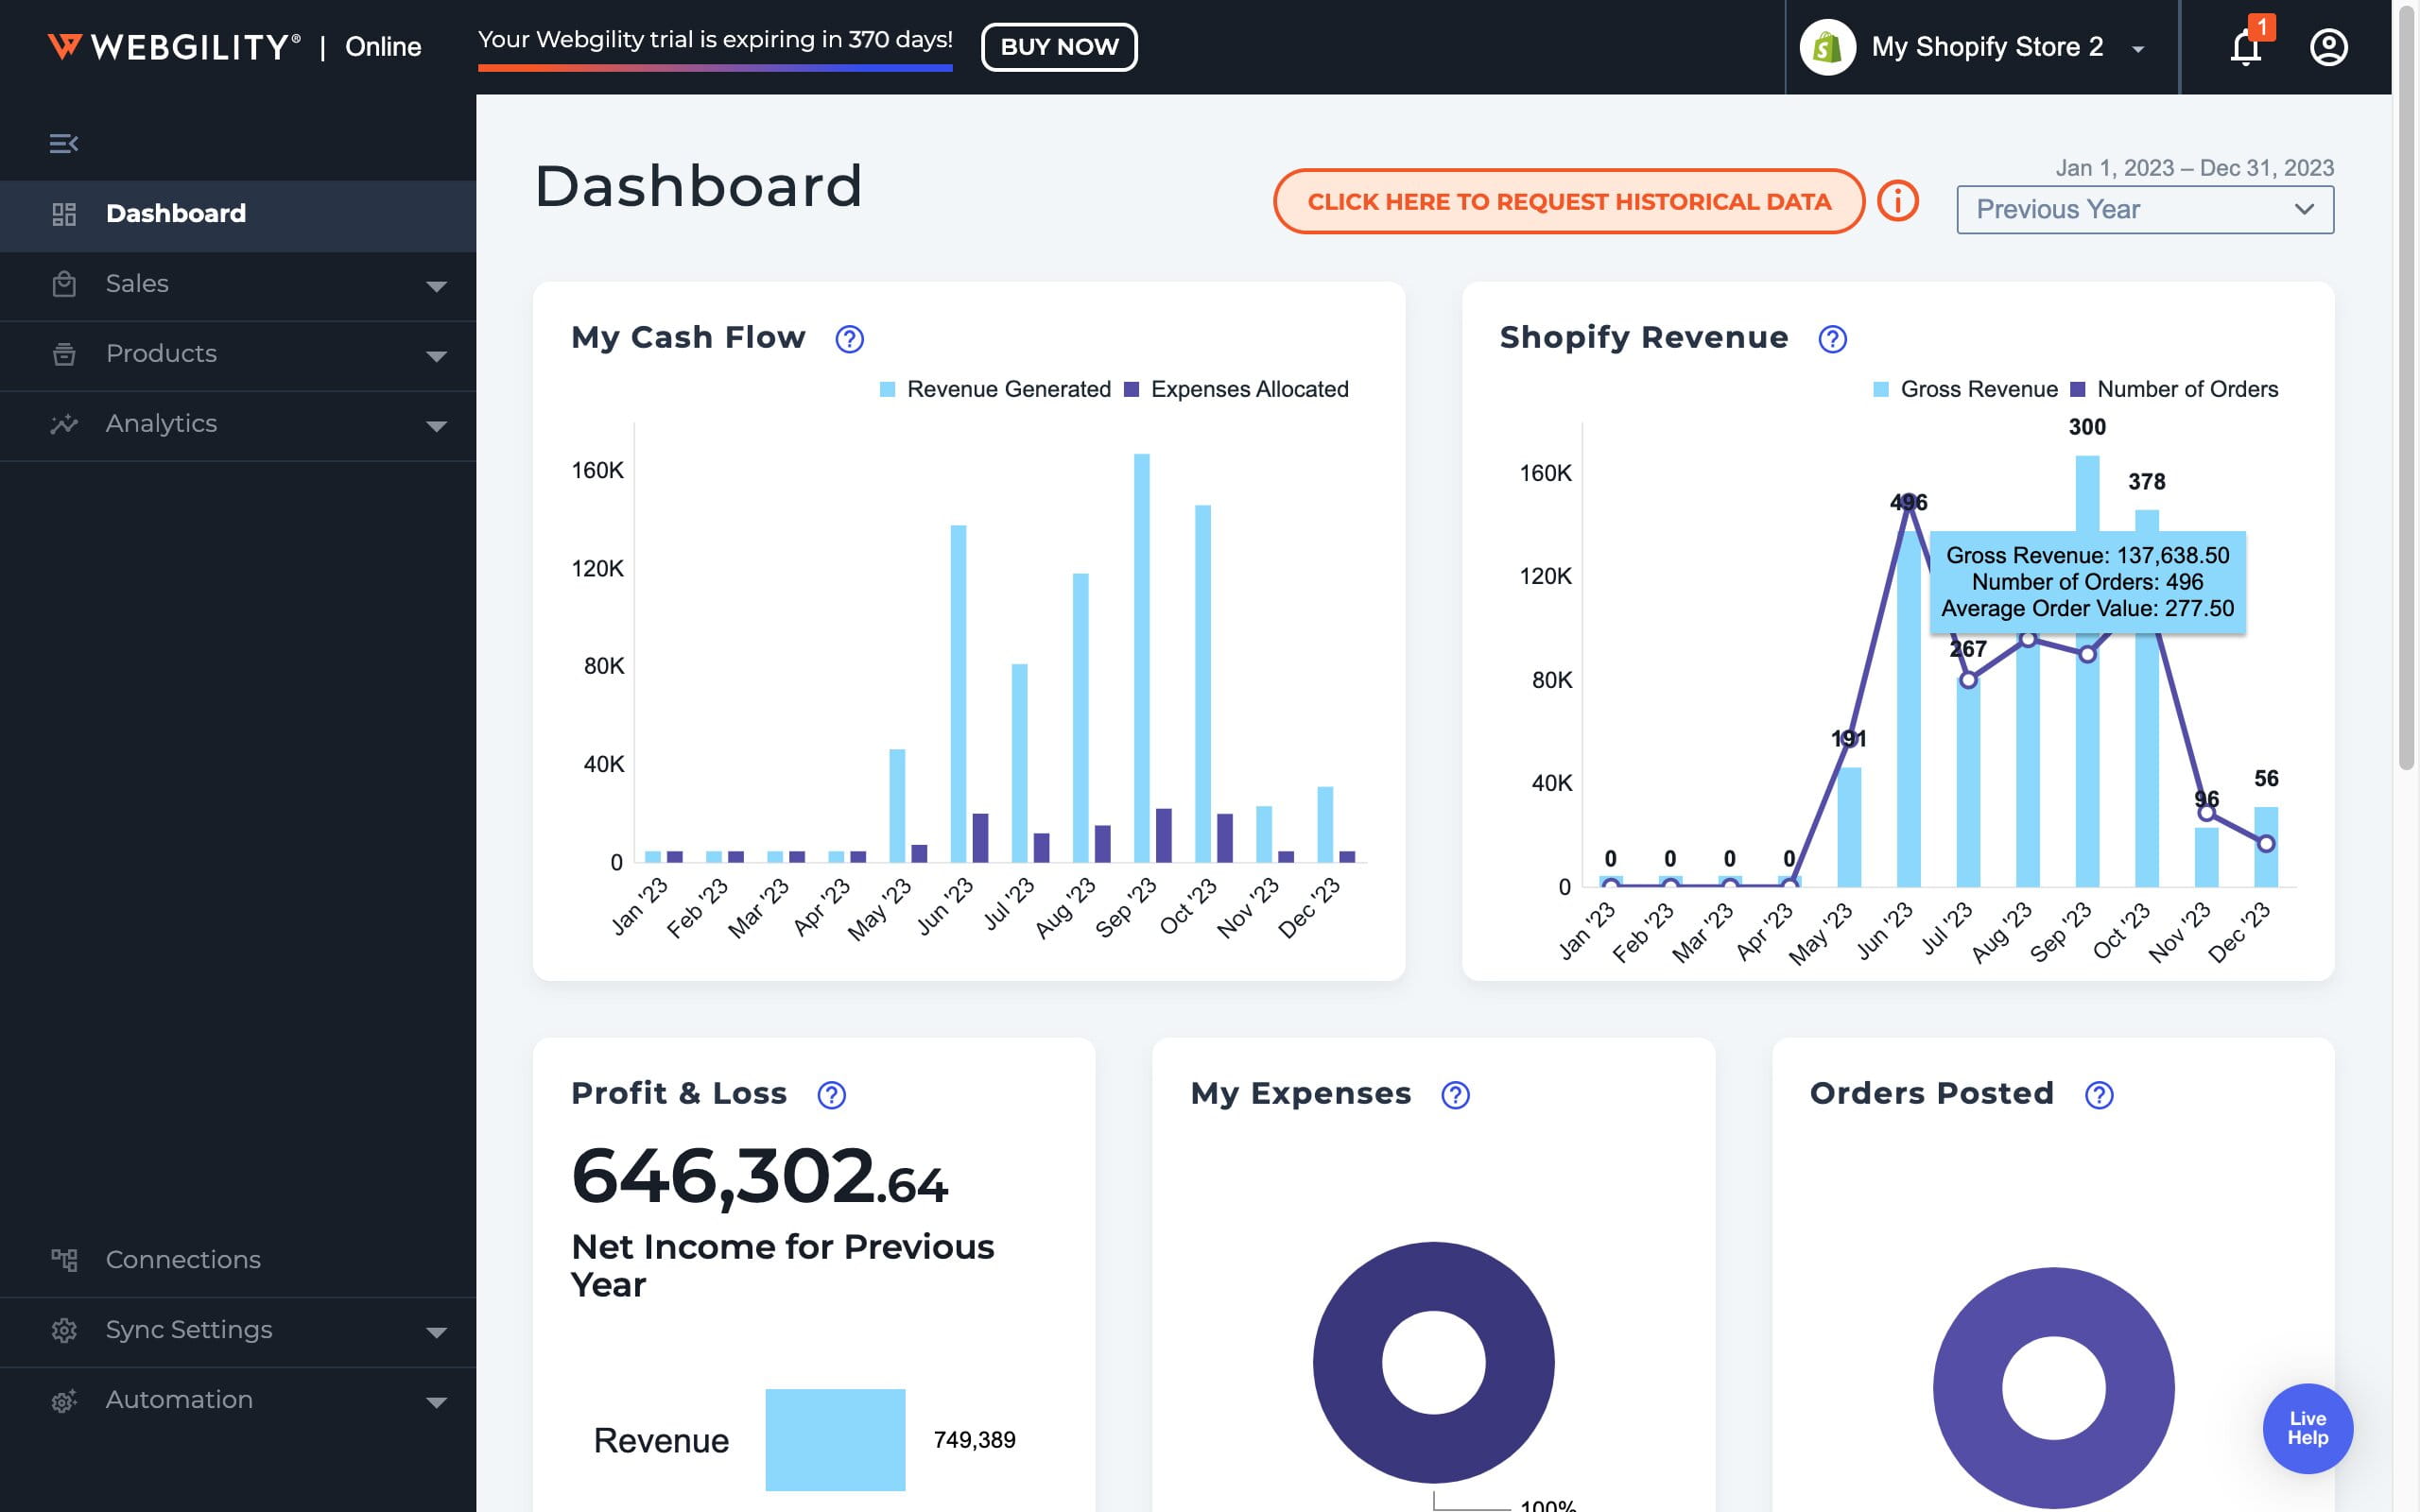The width and height of the screenshot is (2420, 1512).
Task: Collapse the sidebar menu icon
Action: [64, 144]
